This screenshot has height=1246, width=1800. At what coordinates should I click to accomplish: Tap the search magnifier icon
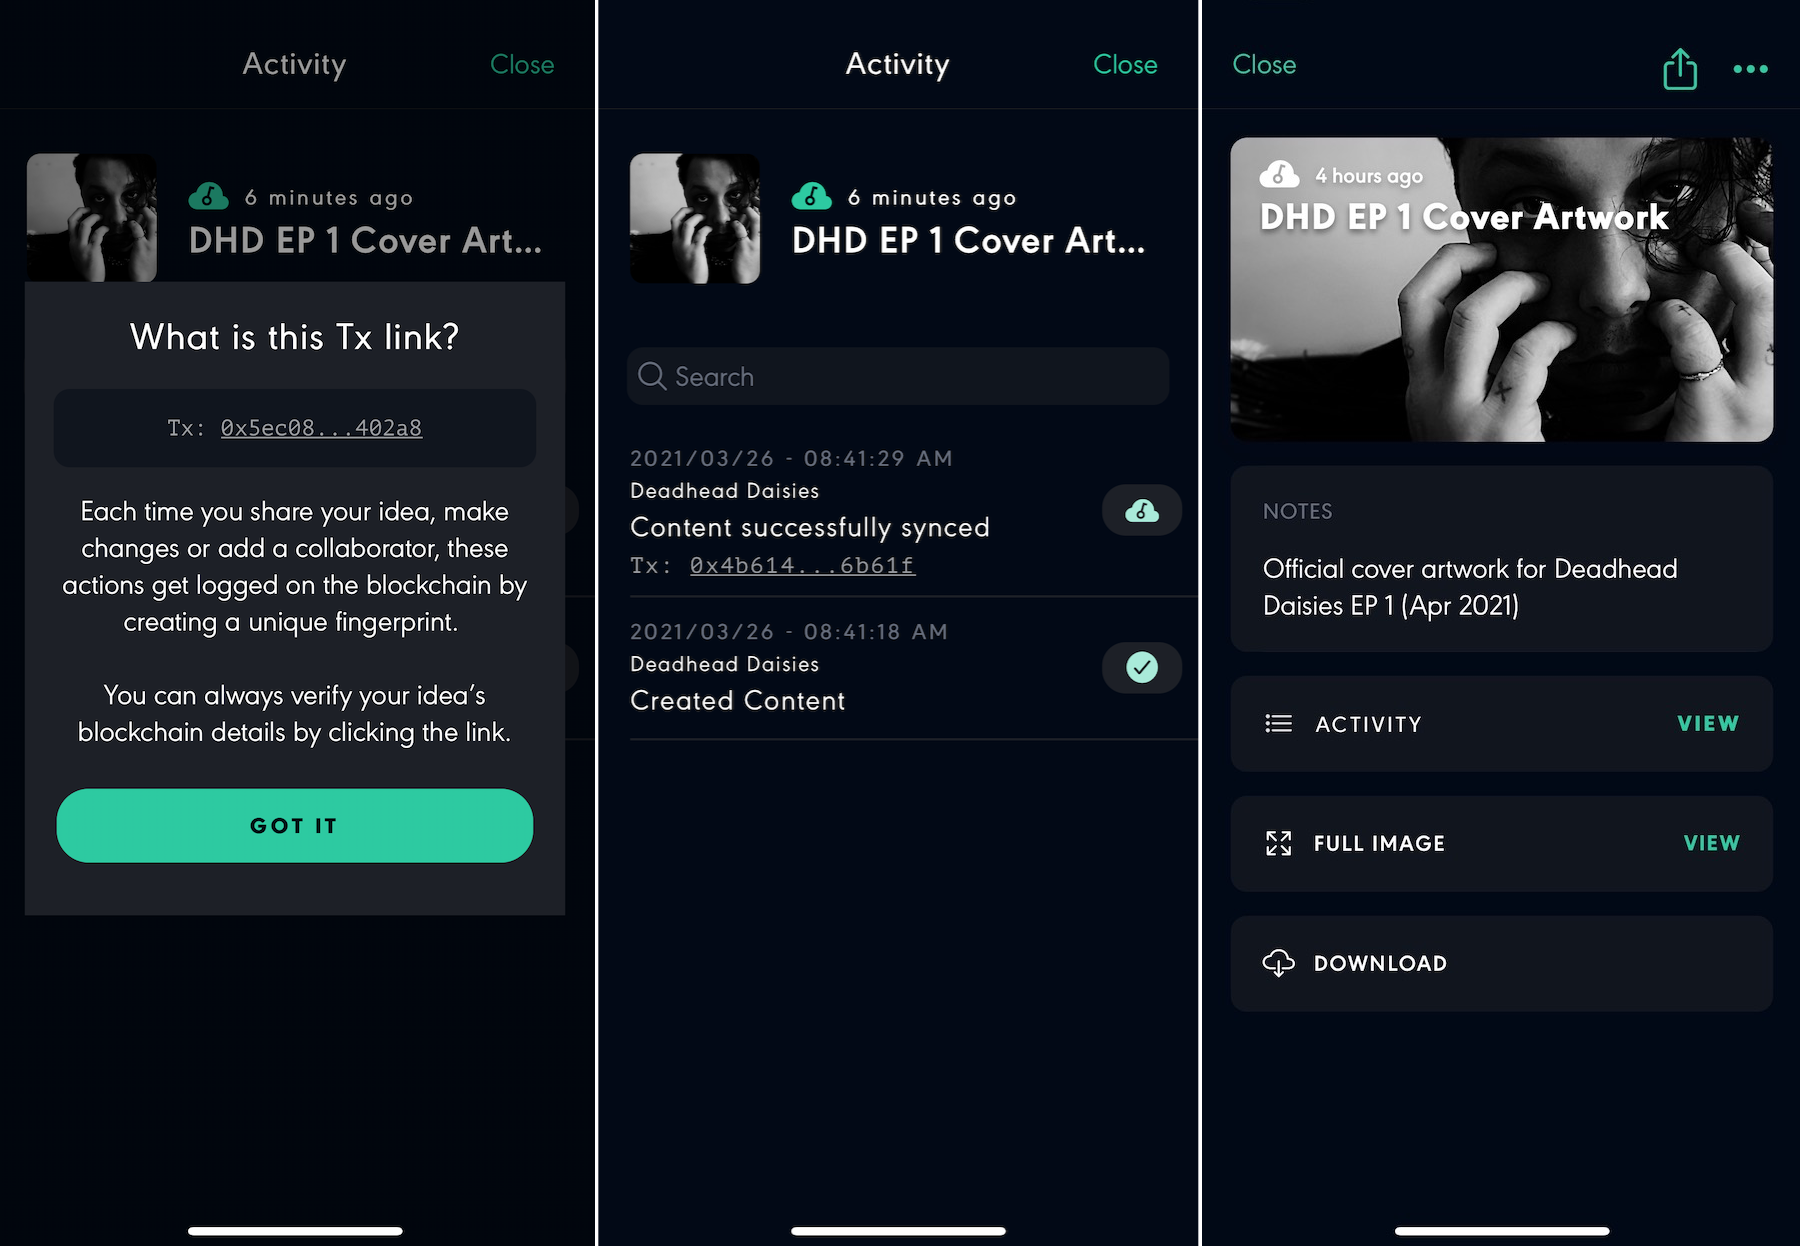click(x=652, y=376)
